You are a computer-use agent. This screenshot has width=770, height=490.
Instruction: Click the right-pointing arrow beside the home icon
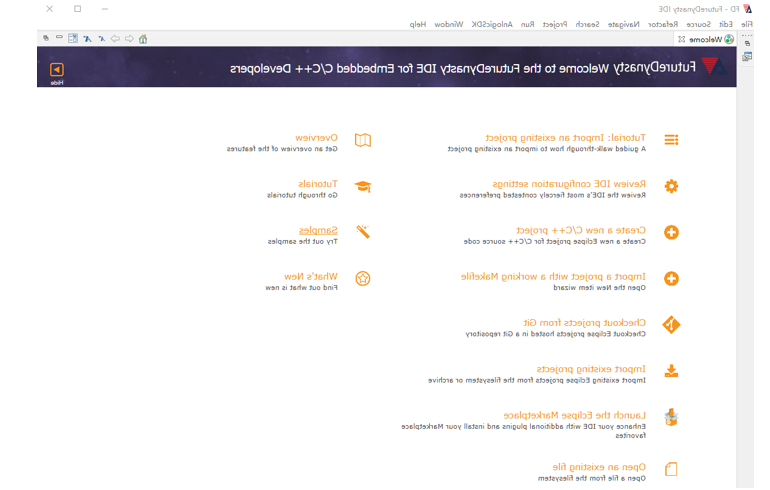pos(129,38)
